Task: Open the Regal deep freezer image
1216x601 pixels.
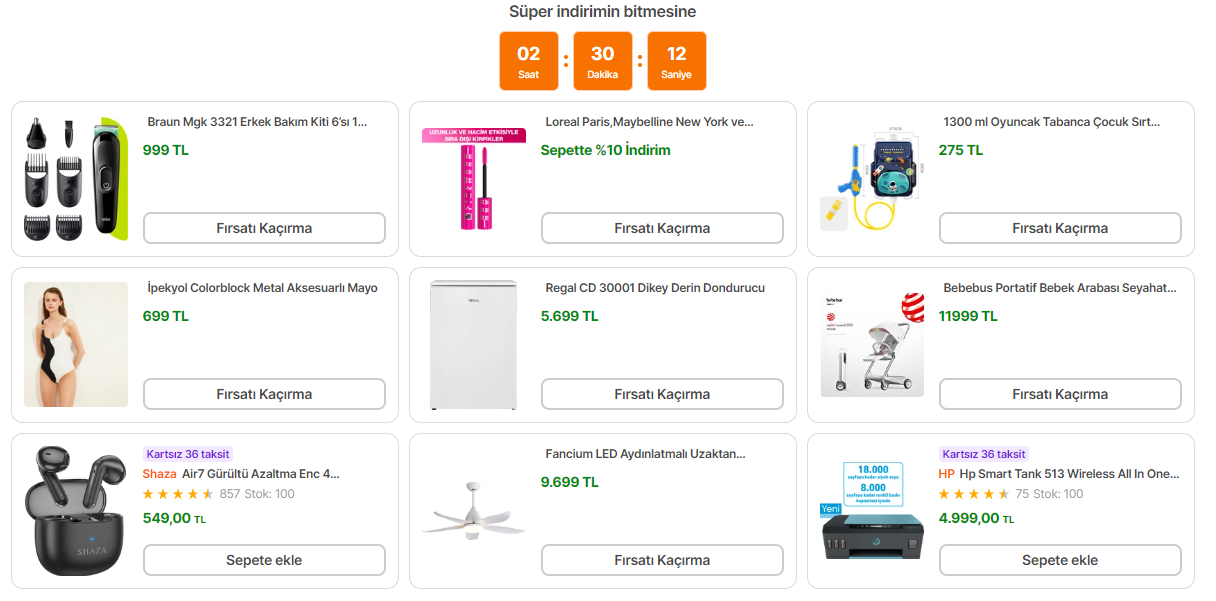Action: pos(474,344)
